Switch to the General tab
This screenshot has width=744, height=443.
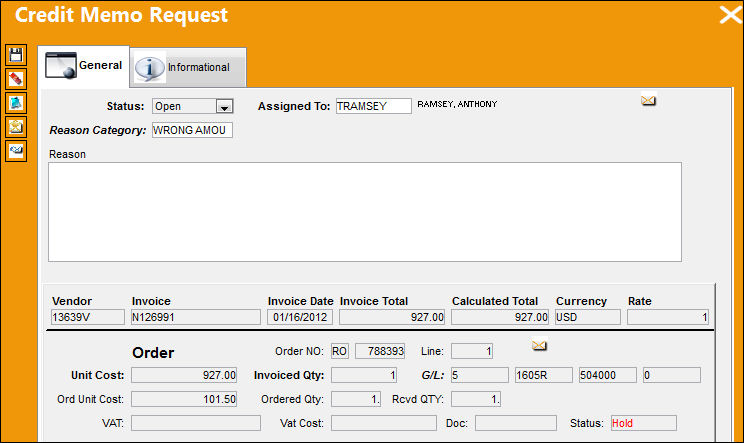point(84,65)
